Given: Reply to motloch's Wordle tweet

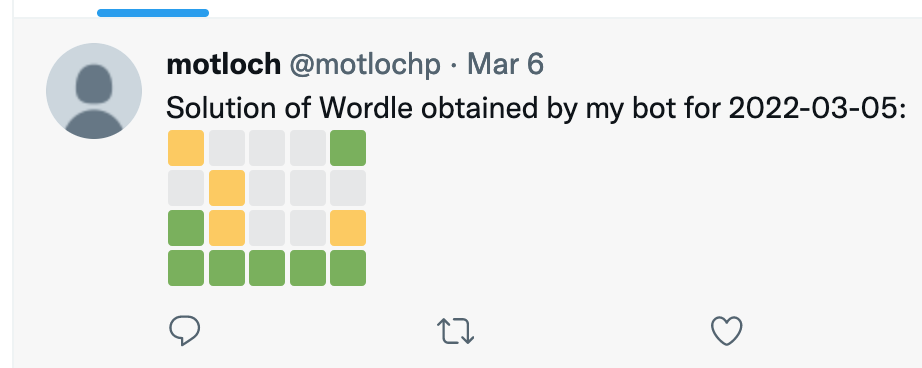Looking at the screenshot, I should tap(185, 330).
